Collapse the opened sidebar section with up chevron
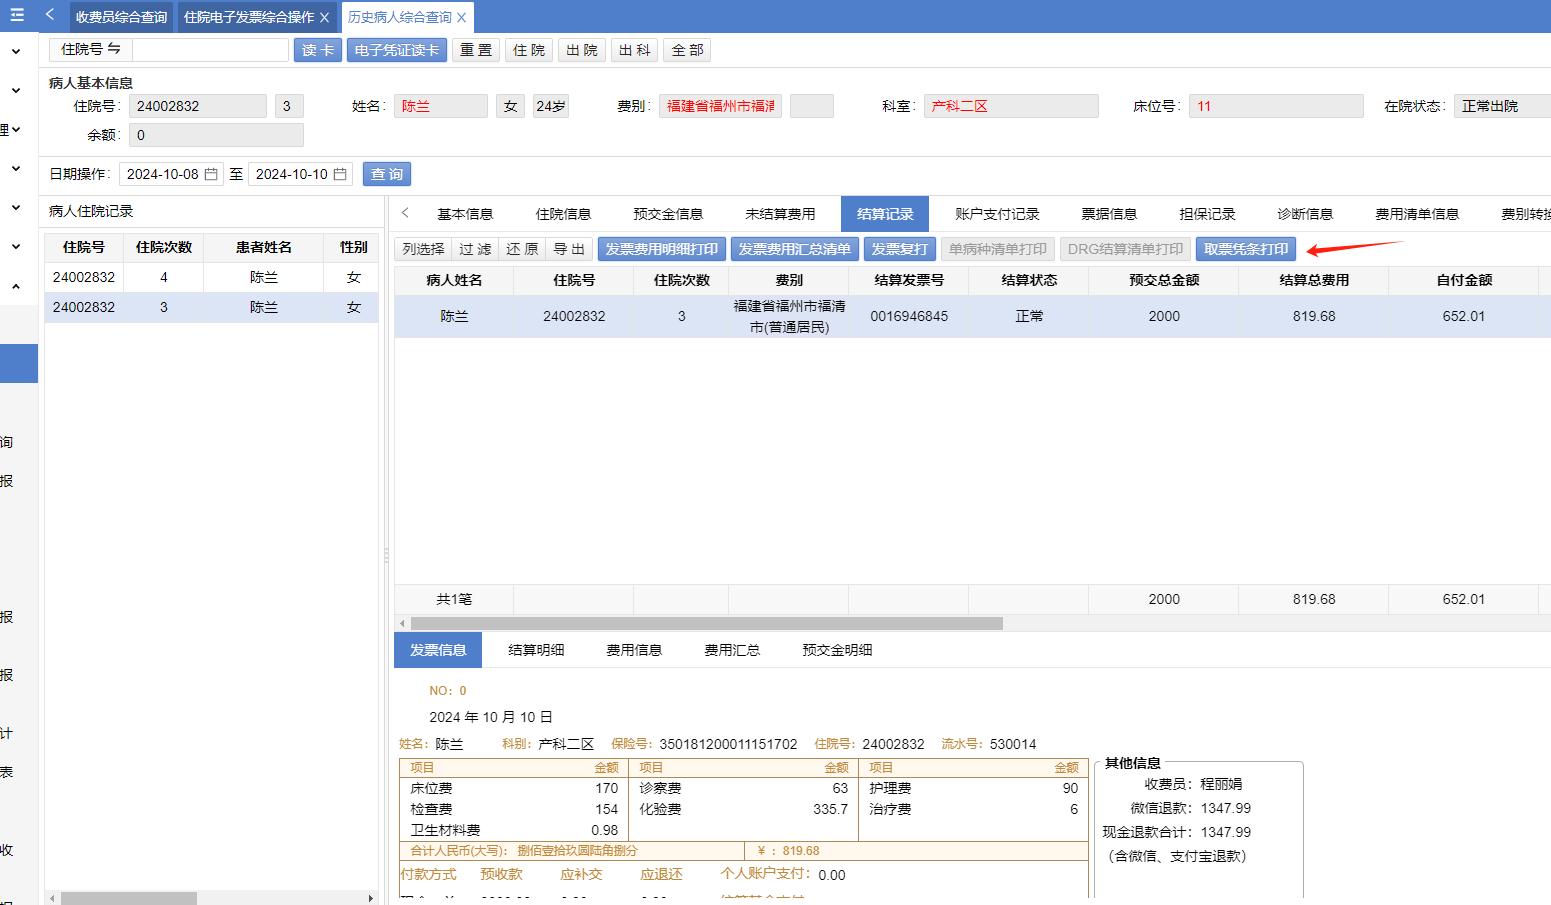The width and height of the screenshot is (1551, 905). pos(16,287)
